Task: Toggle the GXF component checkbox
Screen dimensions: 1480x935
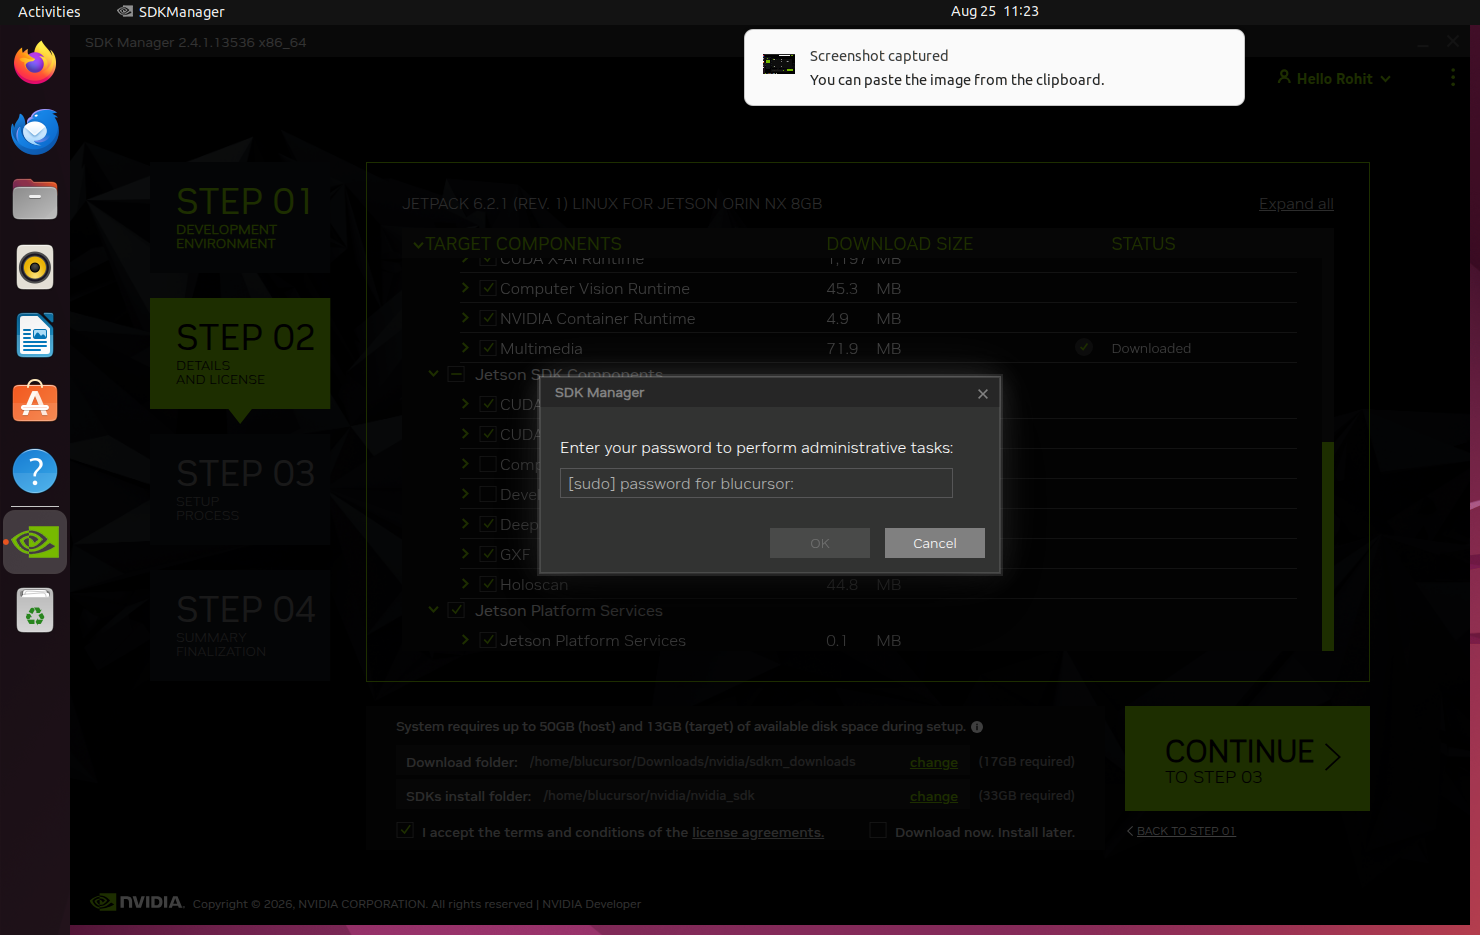Action: [x=488, y=554]
